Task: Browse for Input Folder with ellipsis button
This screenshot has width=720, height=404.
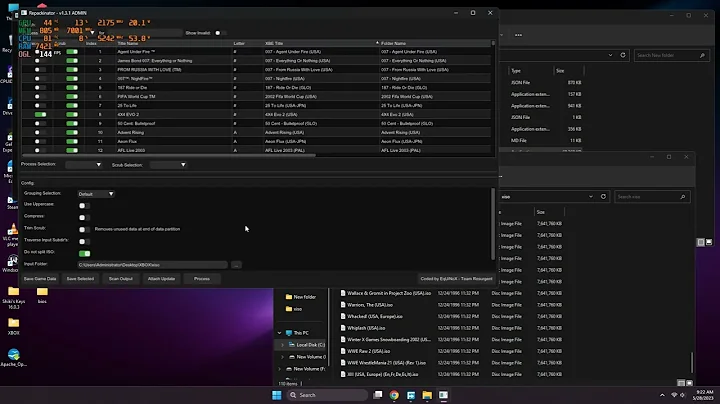Action: click(236, 265)
